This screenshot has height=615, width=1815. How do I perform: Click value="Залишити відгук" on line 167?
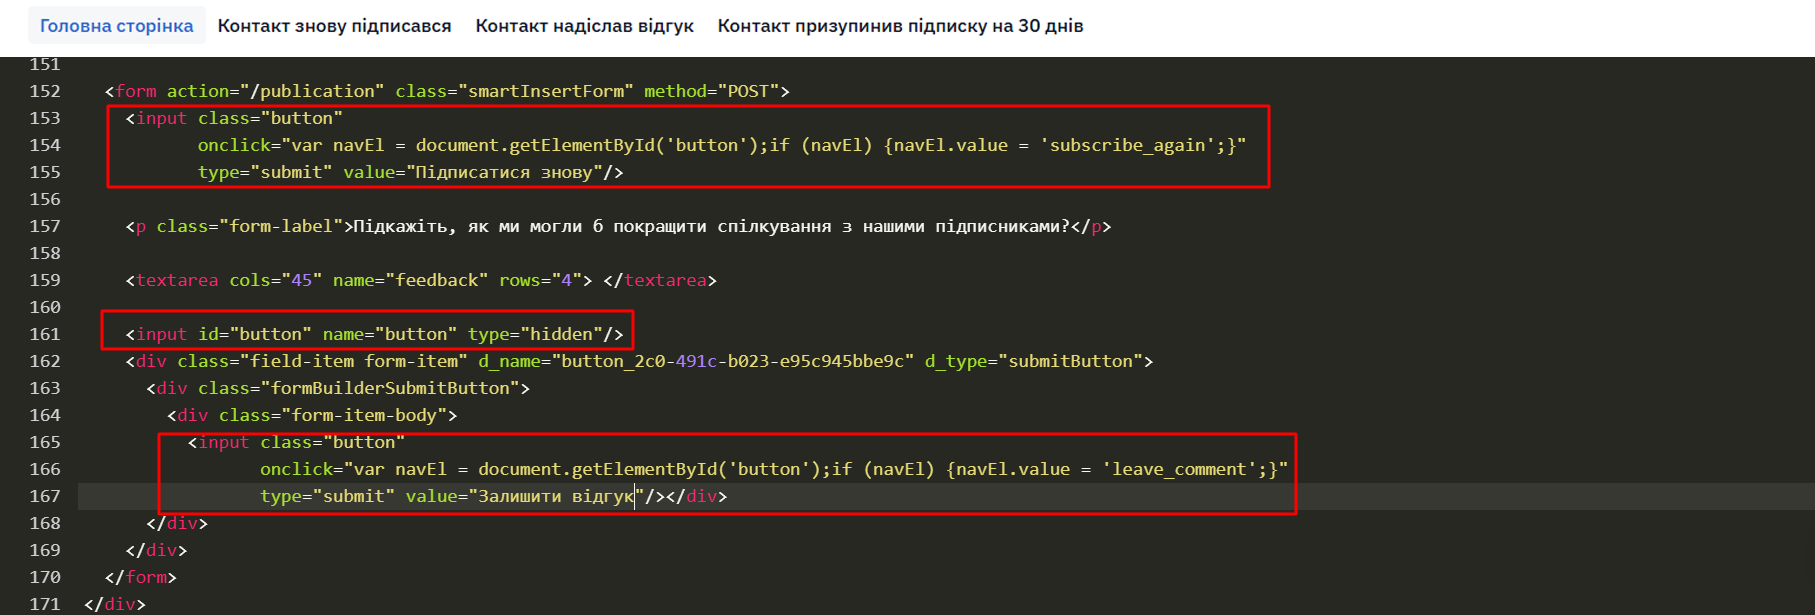525,496
